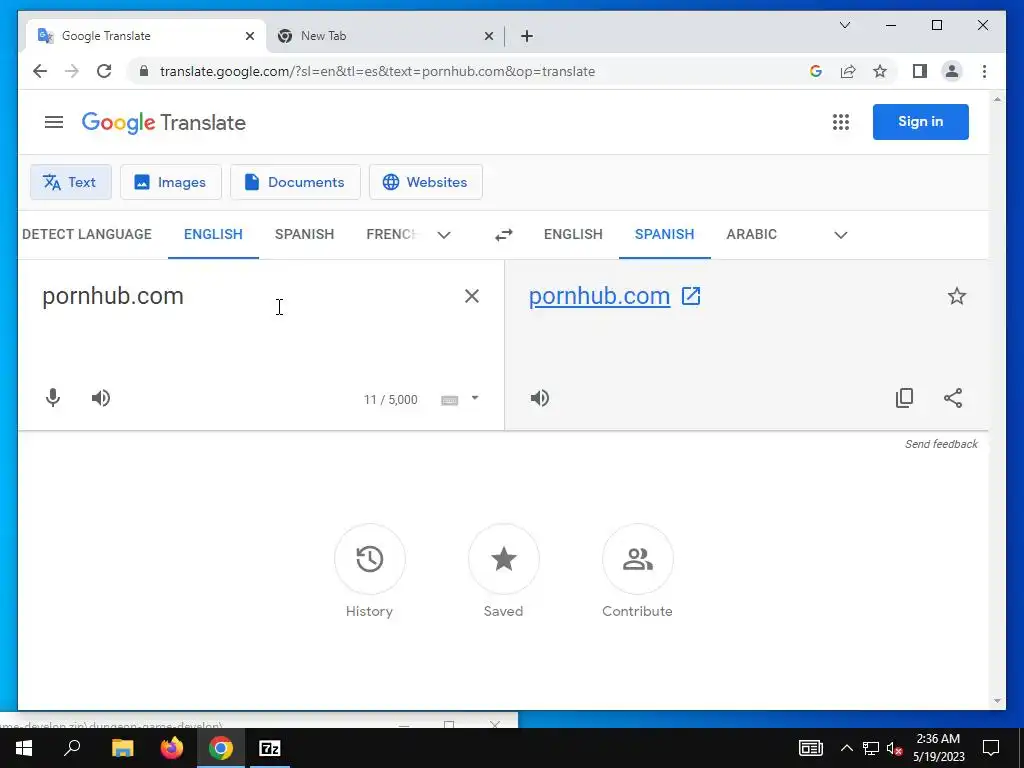Share this page from the address bar
1024x768 pixels.
tap(848, 71)
